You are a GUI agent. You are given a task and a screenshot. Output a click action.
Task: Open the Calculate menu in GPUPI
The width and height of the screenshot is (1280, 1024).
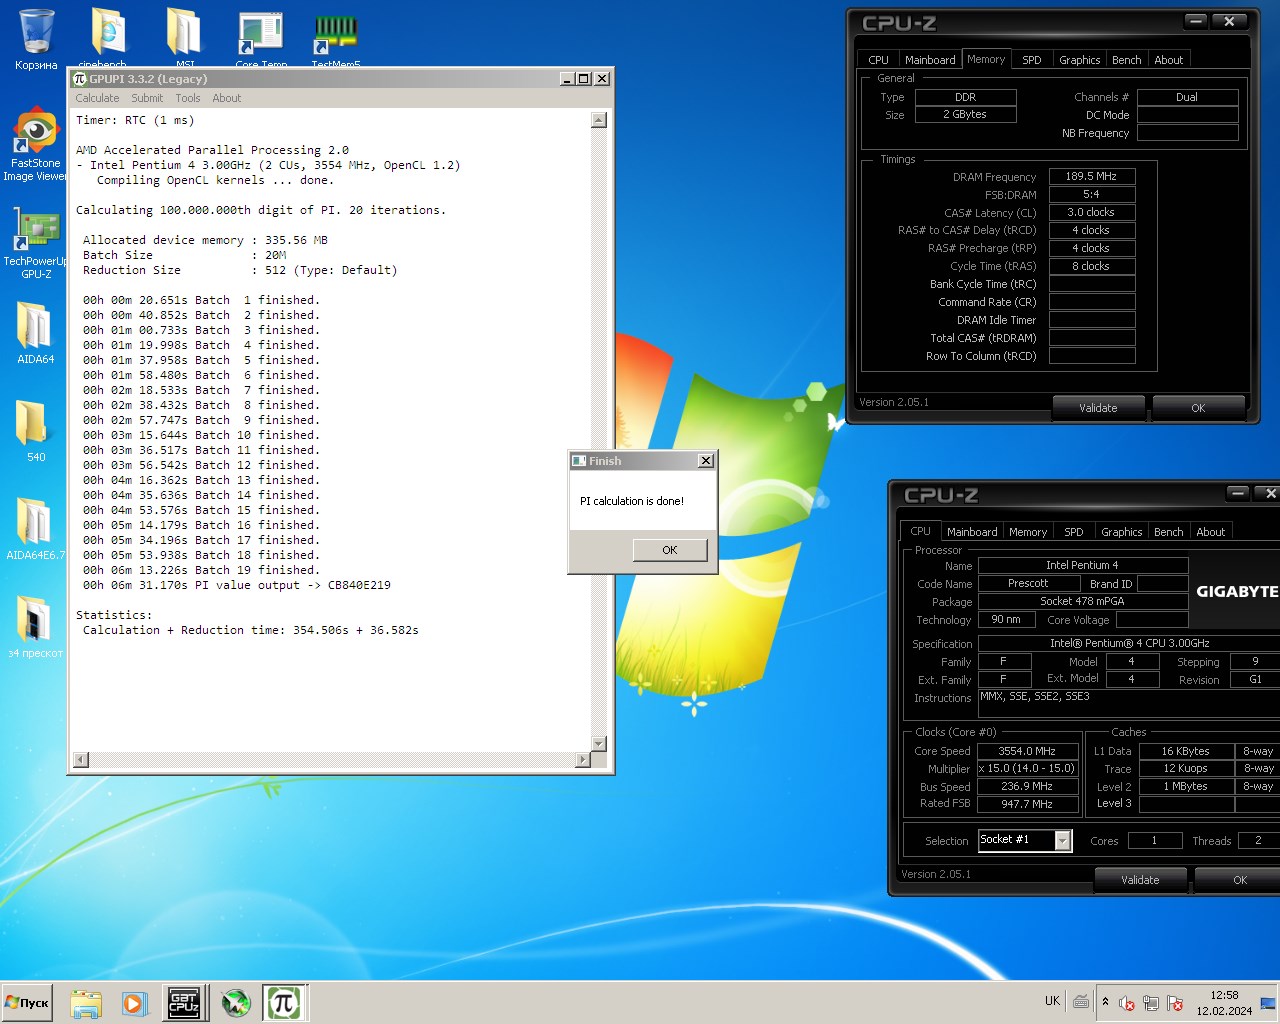[97, 98]
